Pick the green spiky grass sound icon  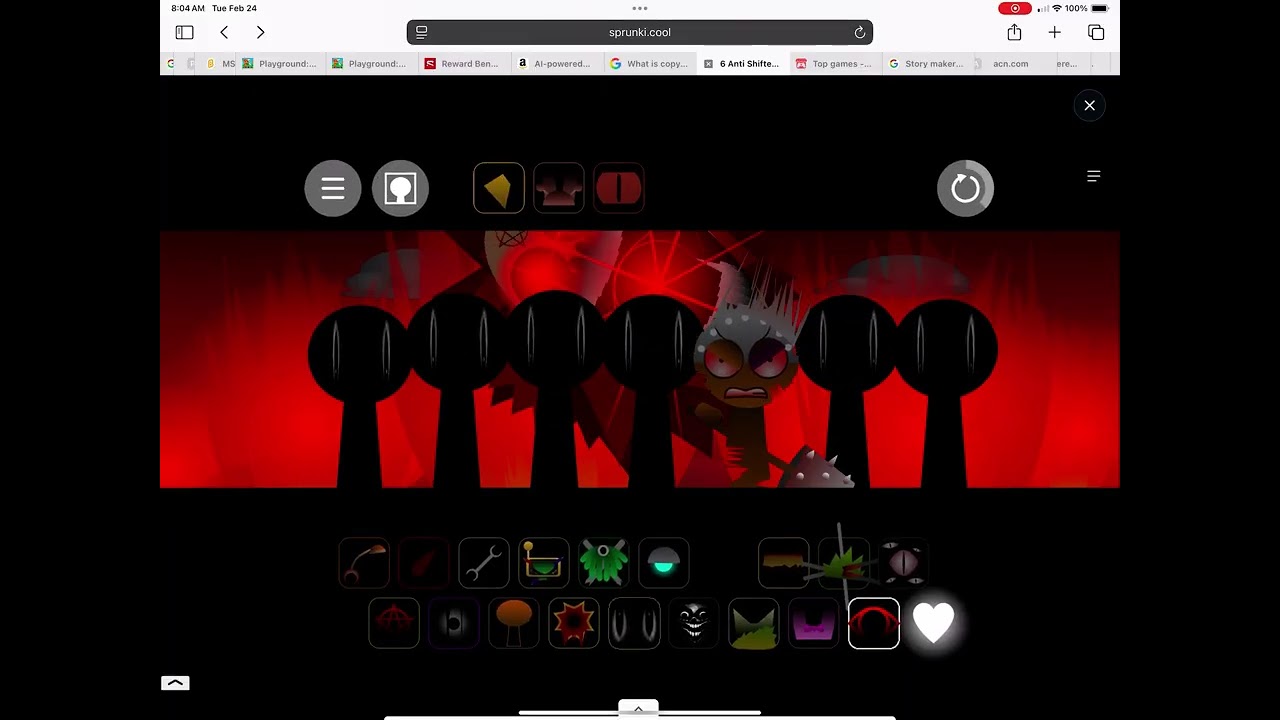point(844,562)
